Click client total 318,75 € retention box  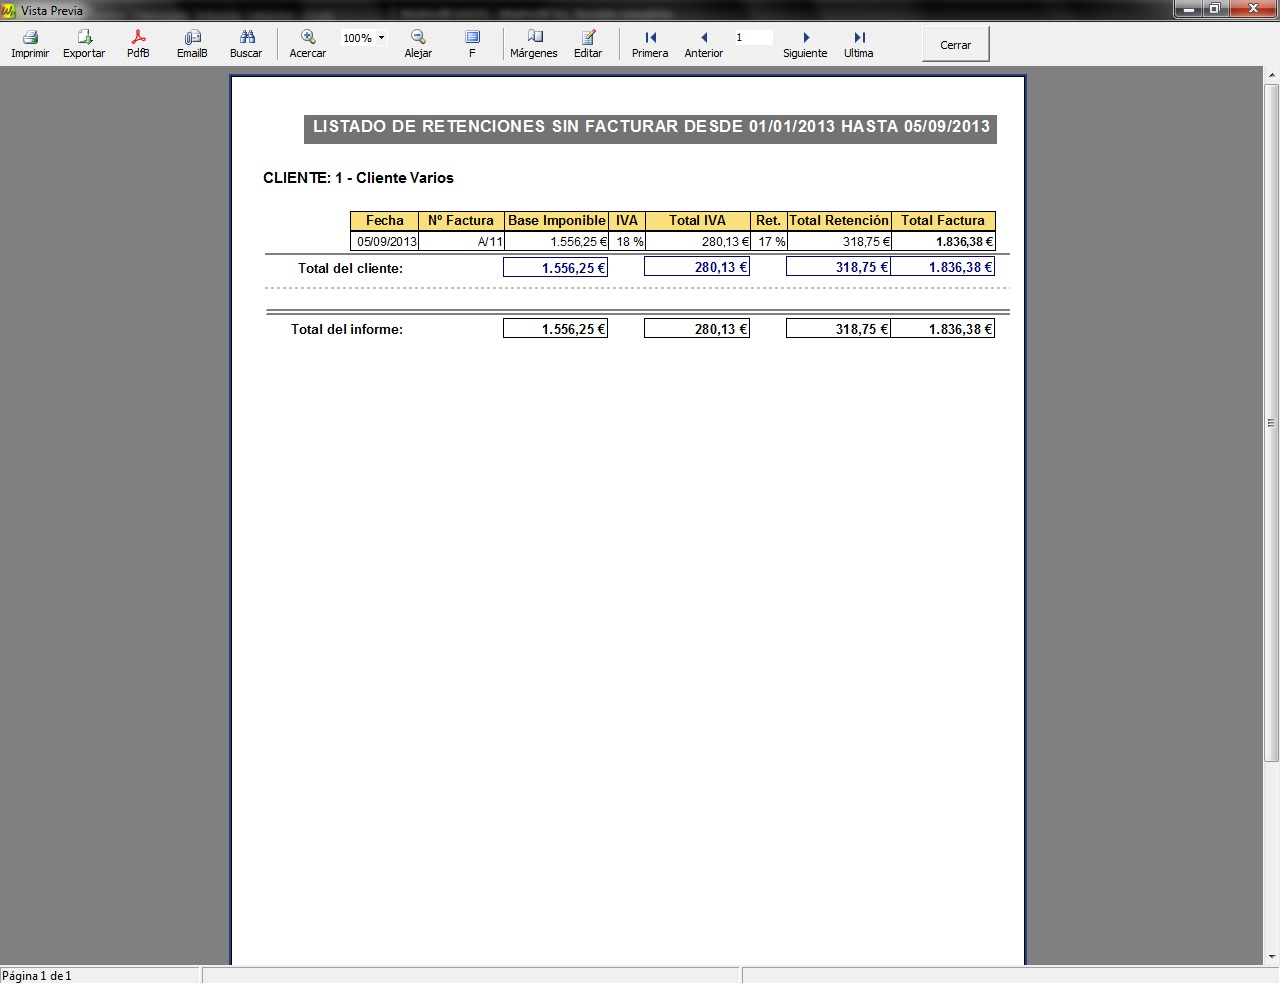(x=838, y=267)
